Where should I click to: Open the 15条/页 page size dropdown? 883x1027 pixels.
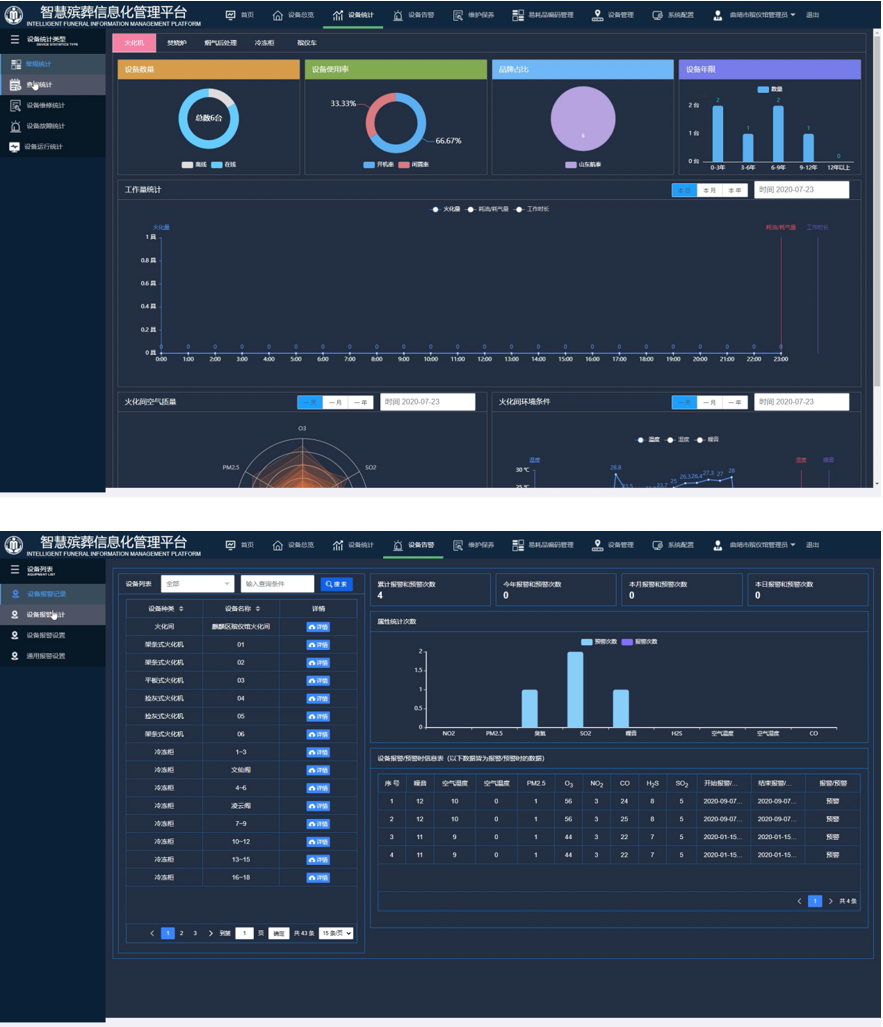[x=337, y=933]
